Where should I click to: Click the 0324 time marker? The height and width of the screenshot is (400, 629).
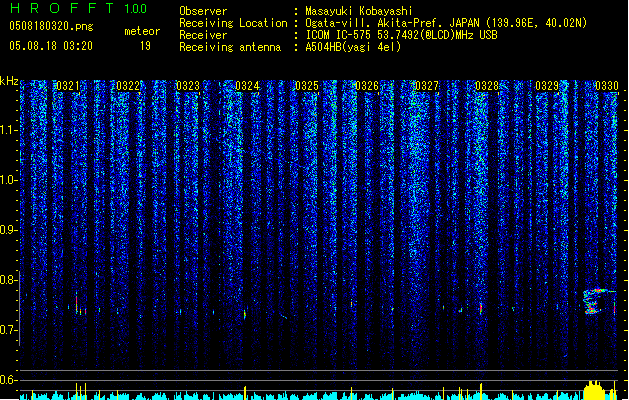247,86
